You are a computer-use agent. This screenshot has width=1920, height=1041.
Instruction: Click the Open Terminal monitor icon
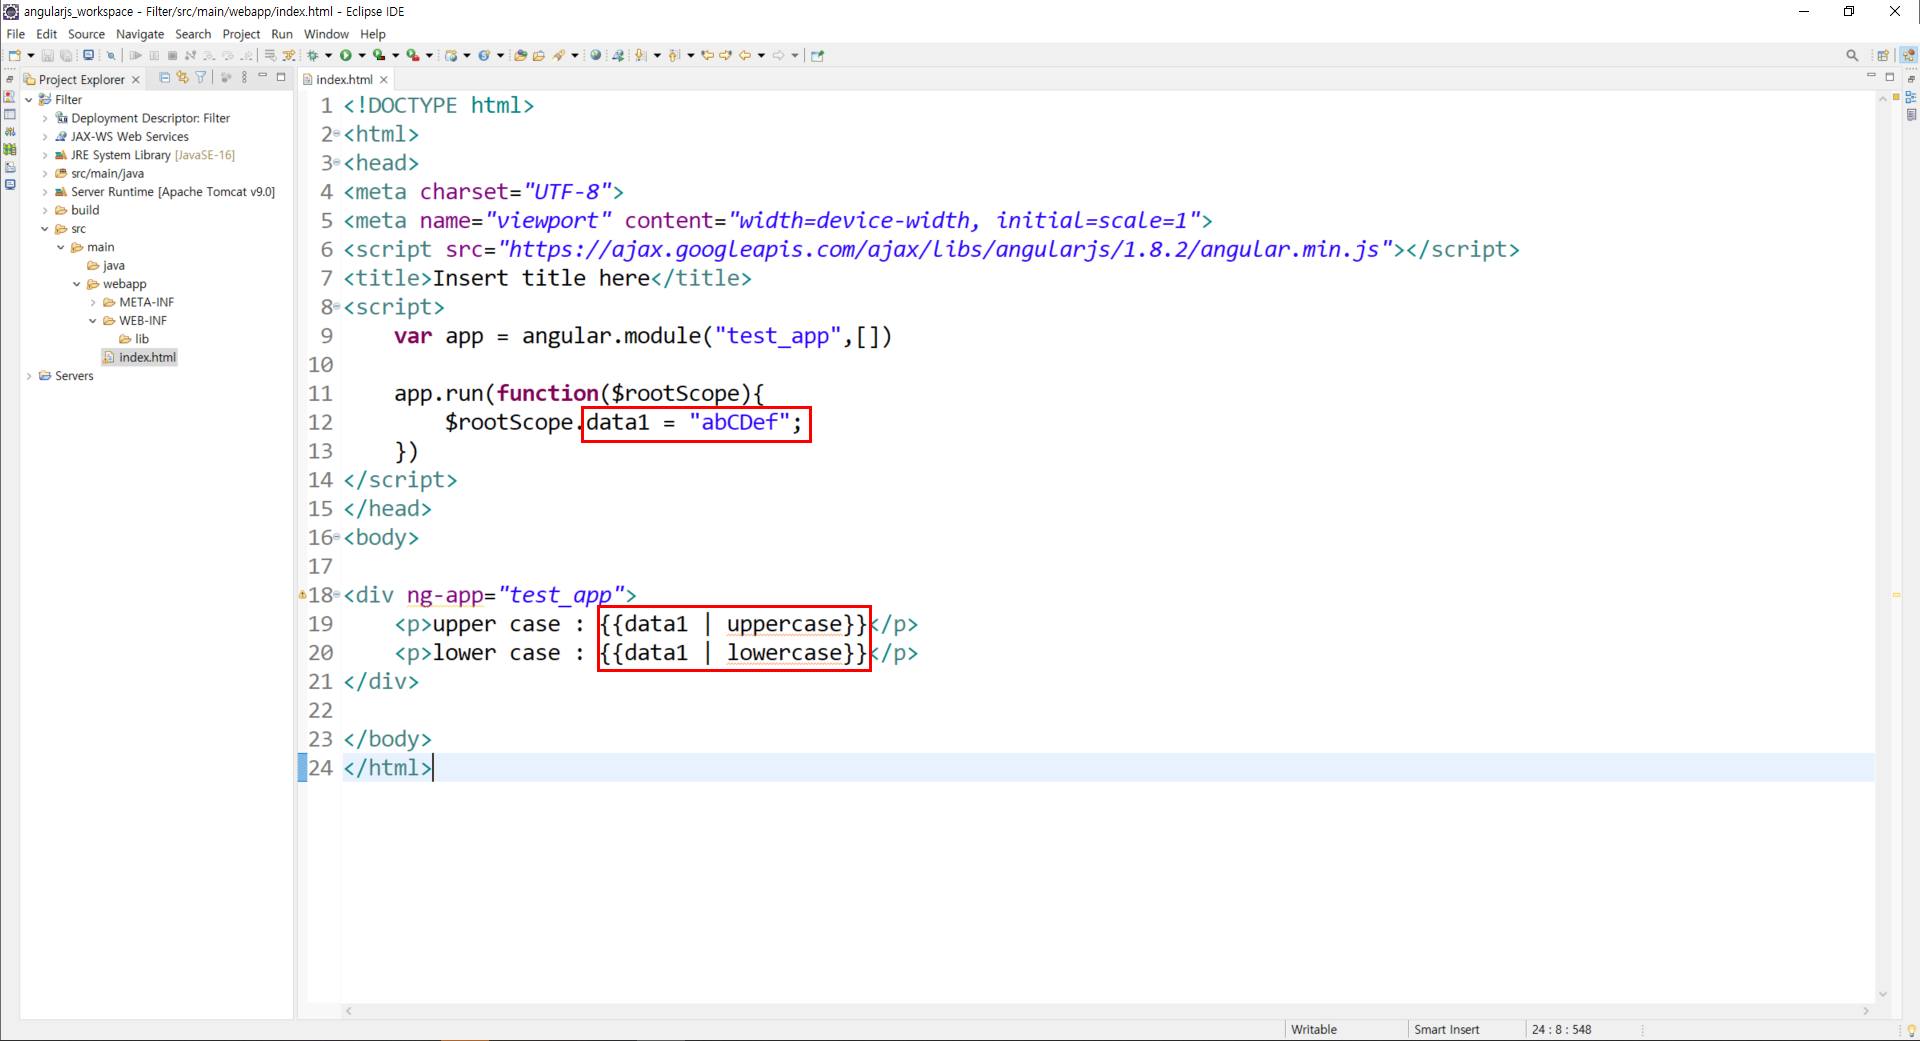click(x=88, y=55)
